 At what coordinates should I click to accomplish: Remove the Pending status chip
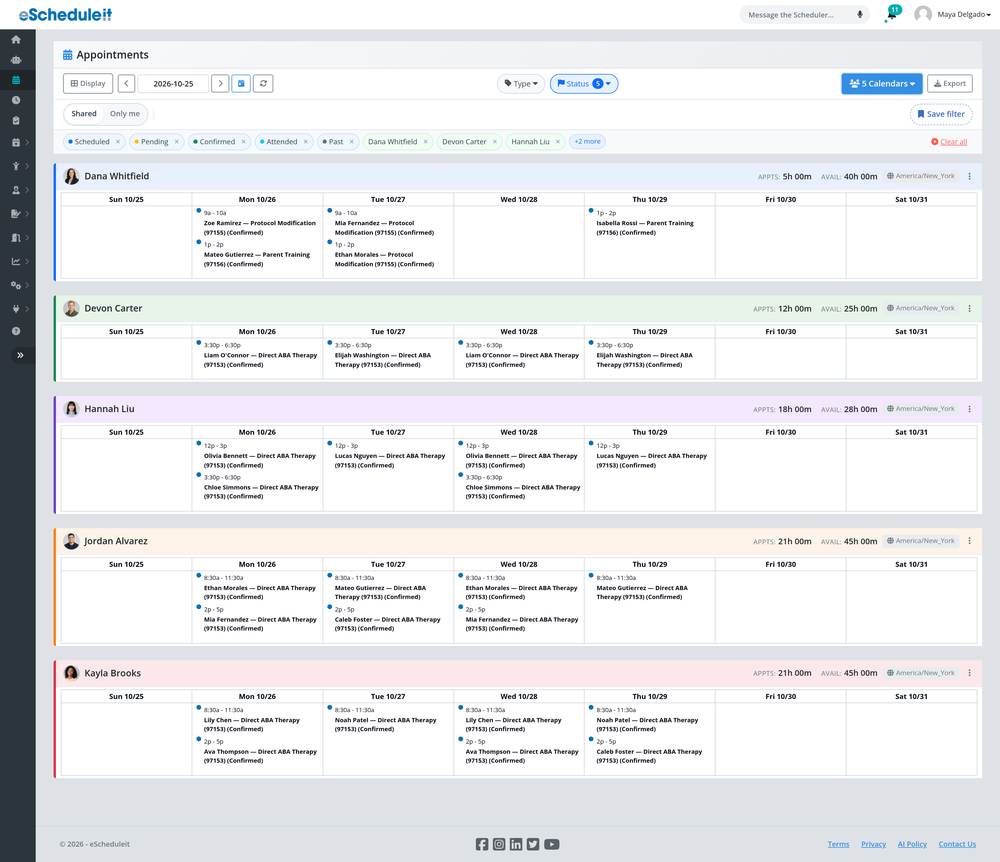(177, 142)
